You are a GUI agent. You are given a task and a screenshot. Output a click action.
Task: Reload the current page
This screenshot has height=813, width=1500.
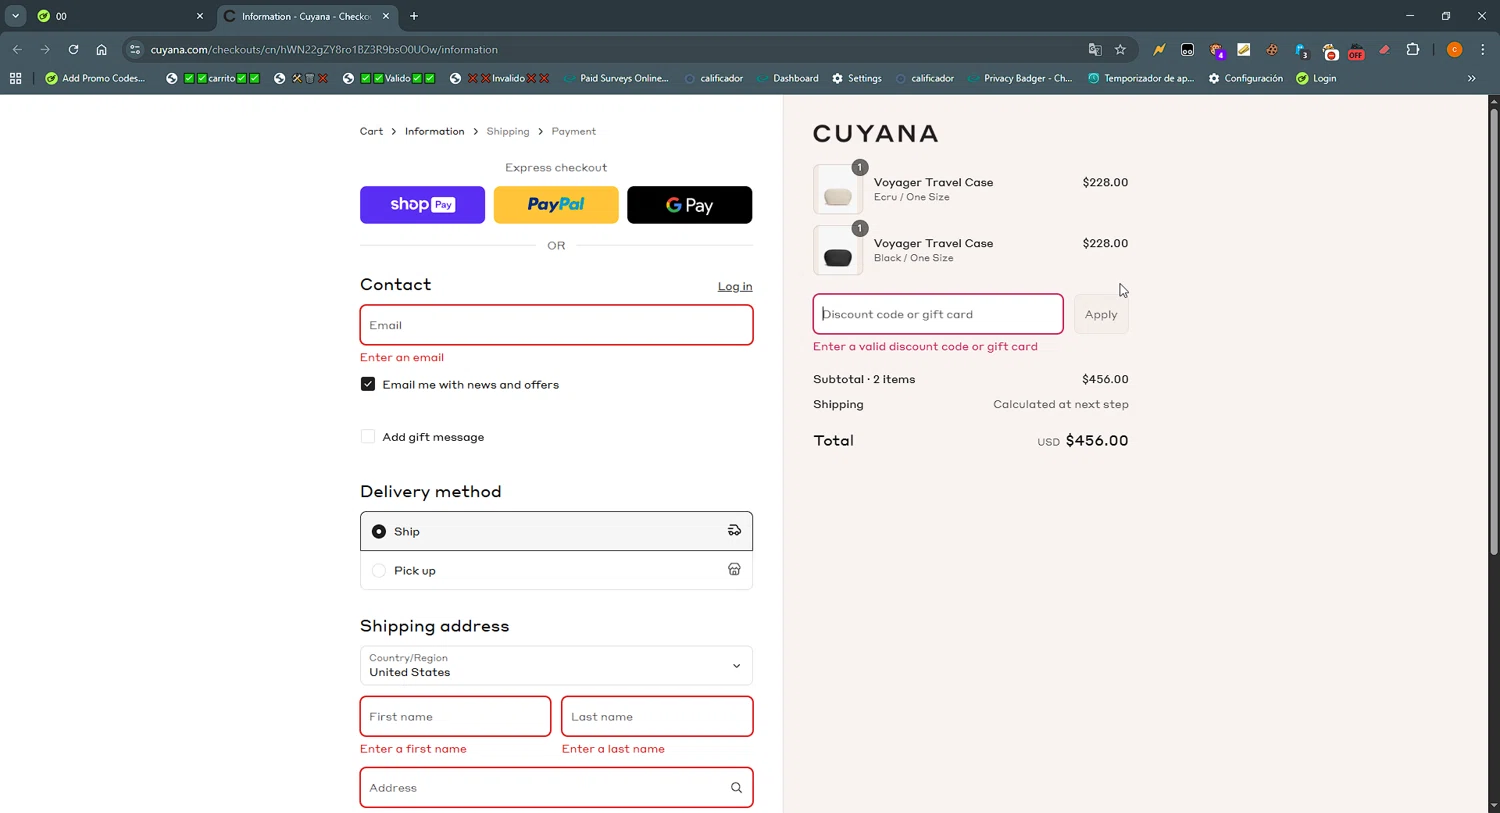click(73, 49)
